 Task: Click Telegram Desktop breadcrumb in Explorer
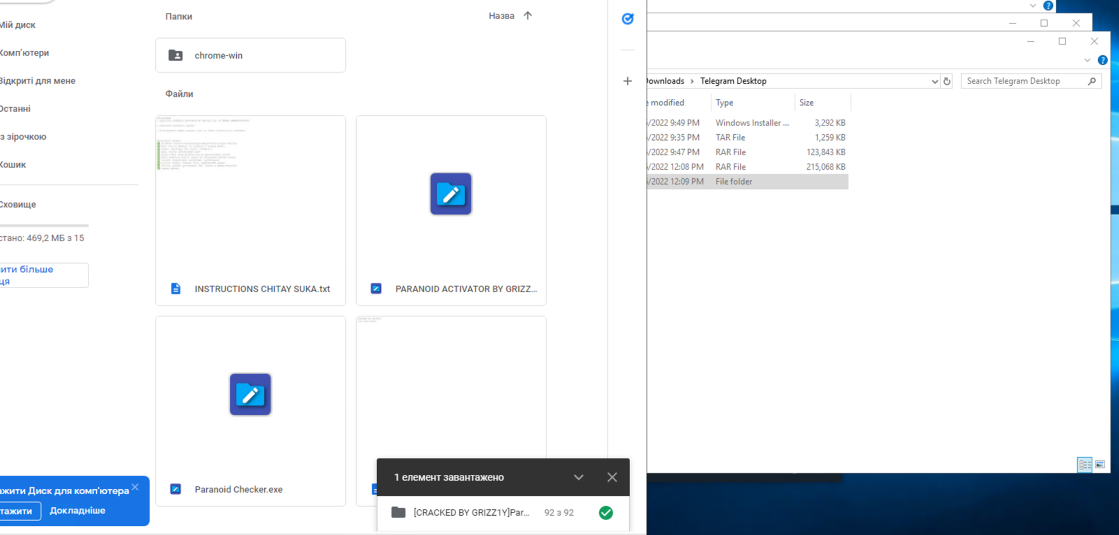point(733,81)
